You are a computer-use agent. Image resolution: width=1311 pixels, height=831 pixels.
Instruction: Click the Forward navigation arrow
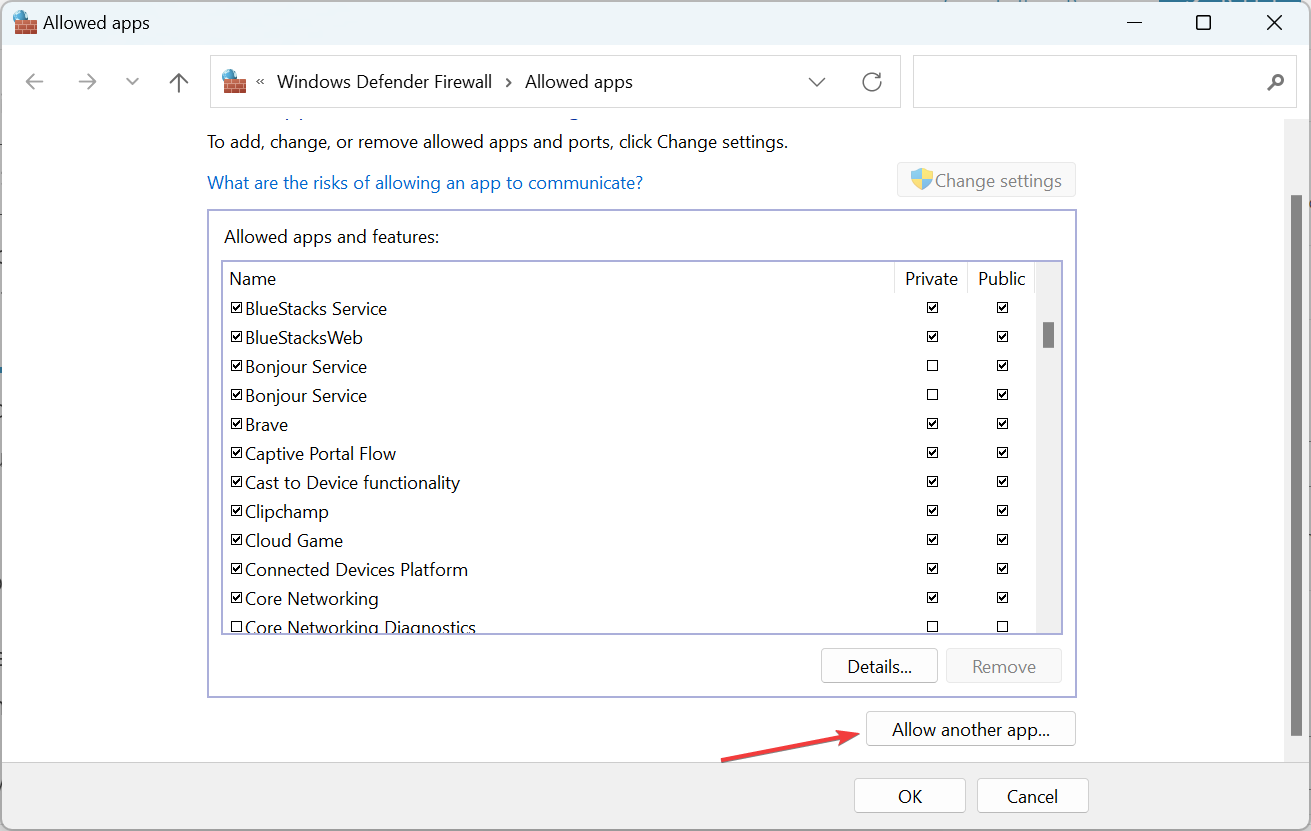click(x=87, y=82)
